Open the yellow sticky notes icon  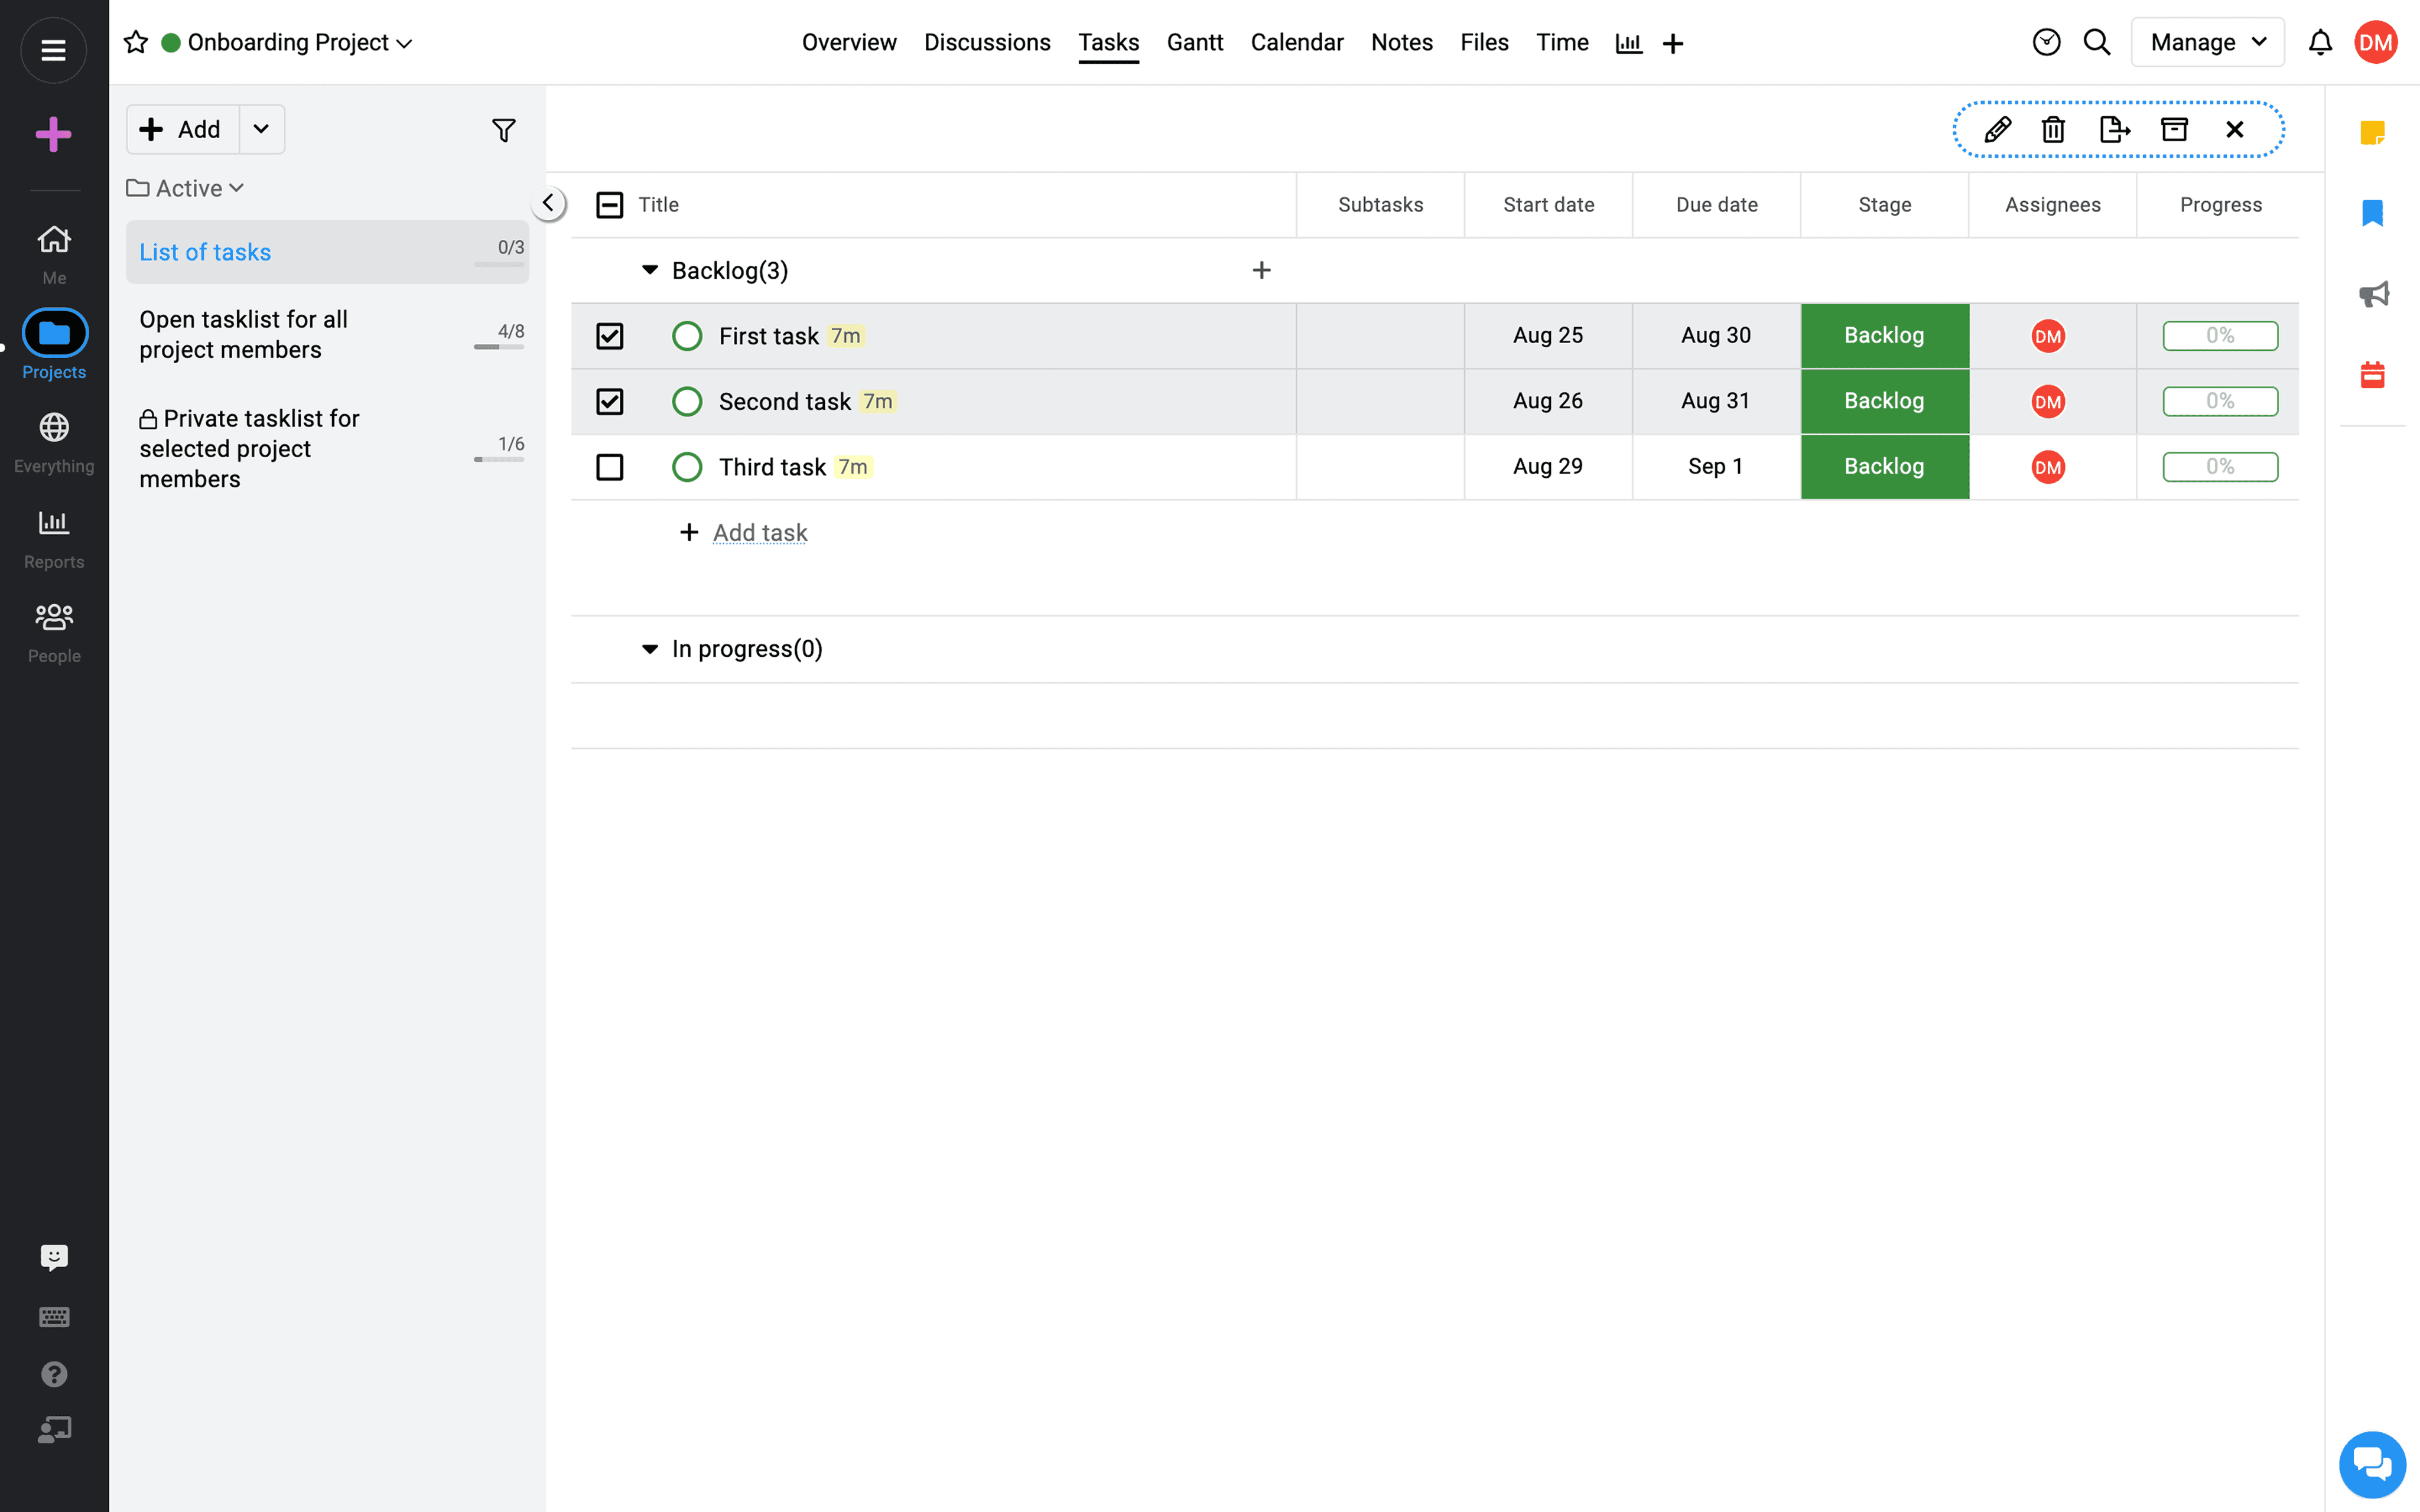pos(2372,132)
